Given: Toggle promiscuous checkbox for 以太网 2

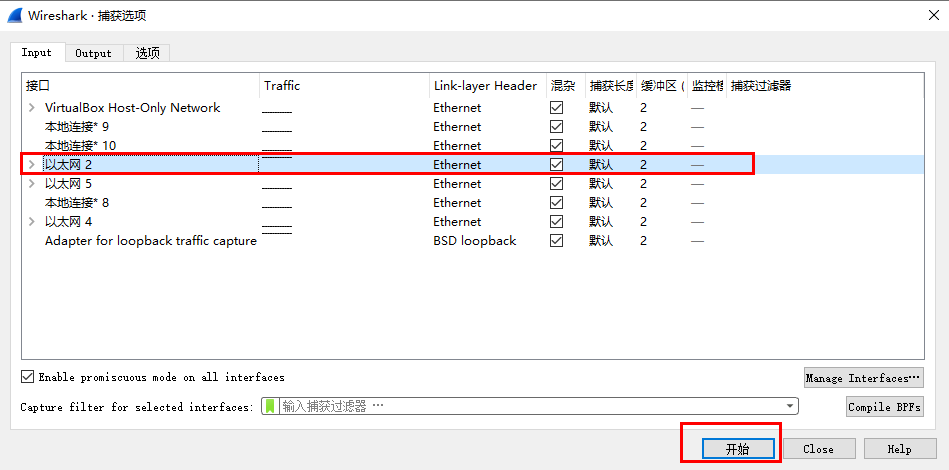Looking at the screenshot, I should (556, 165).
